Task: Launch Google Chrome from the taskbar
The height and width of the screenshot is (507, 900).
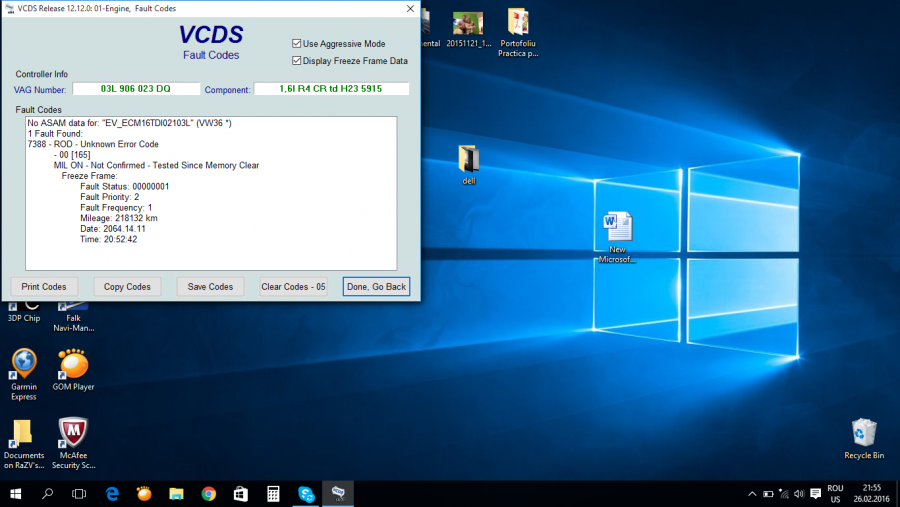Action: (x=208, y=494)
